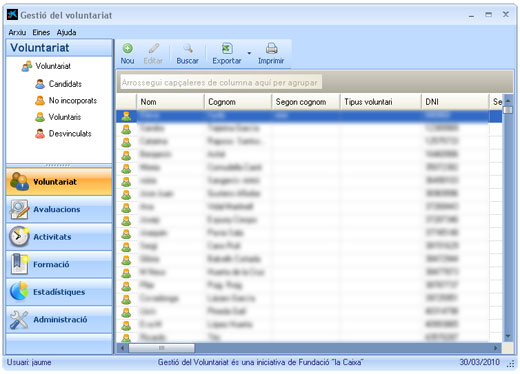Sort by Segon cognom column header

pos(306,102)
